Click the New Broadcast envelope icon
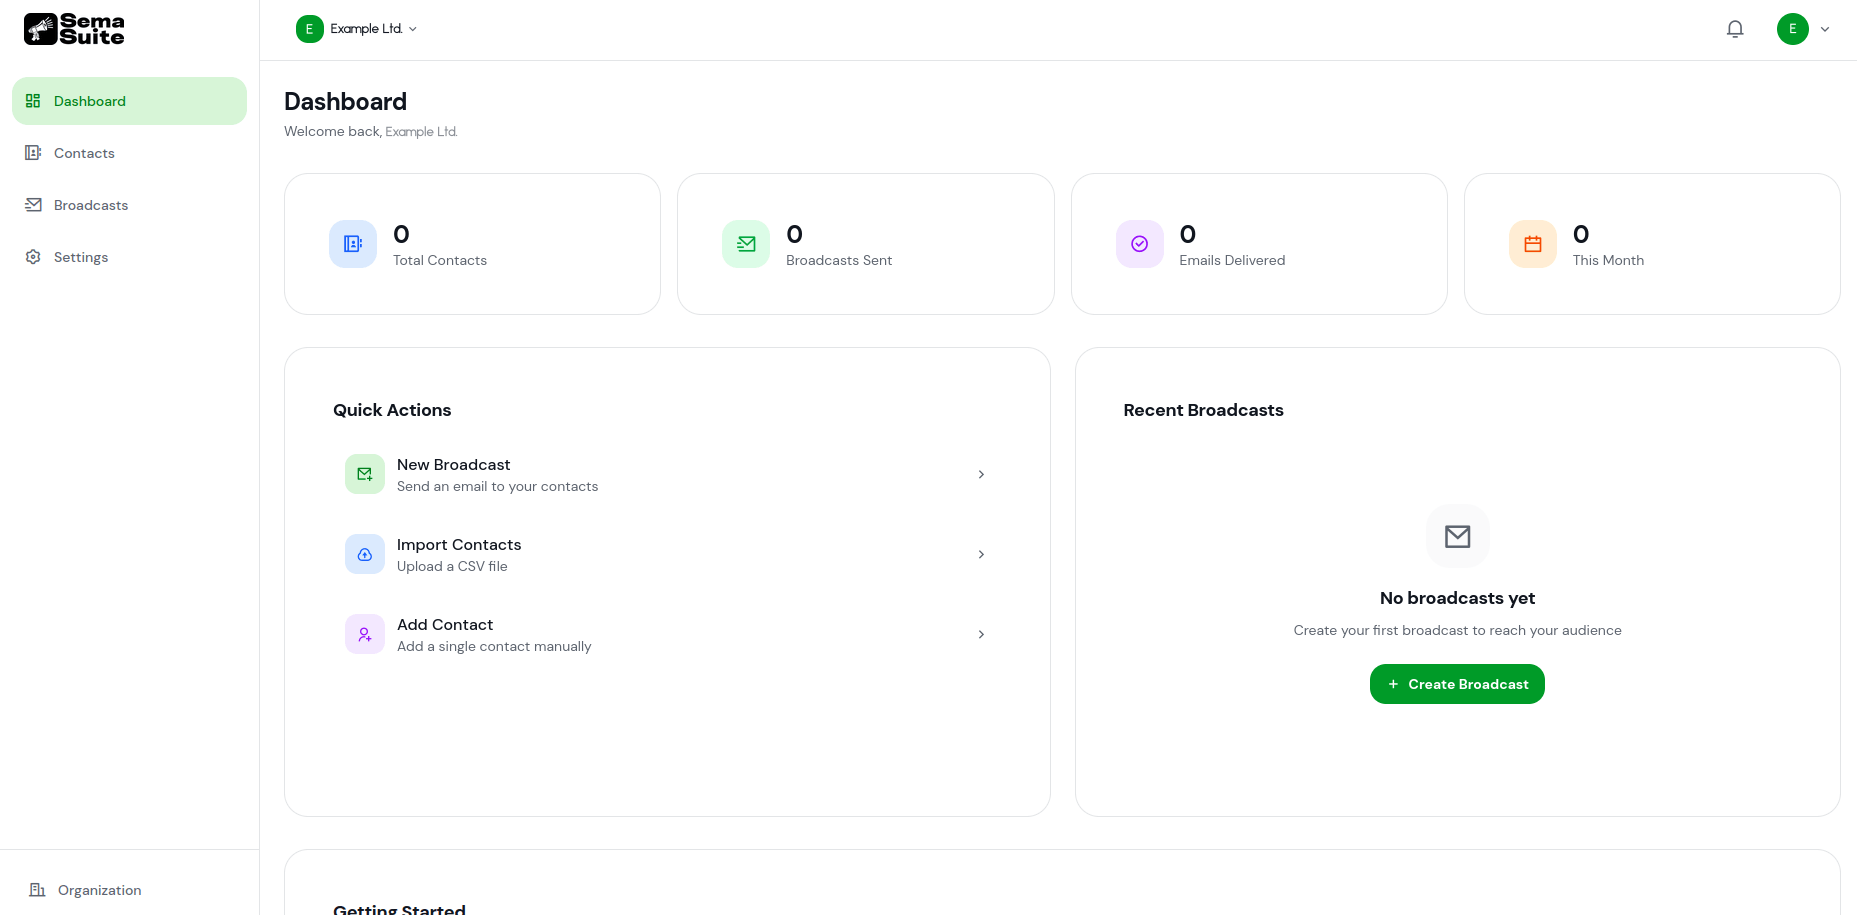Viewport: 1857px width, 915px height. 364,473
